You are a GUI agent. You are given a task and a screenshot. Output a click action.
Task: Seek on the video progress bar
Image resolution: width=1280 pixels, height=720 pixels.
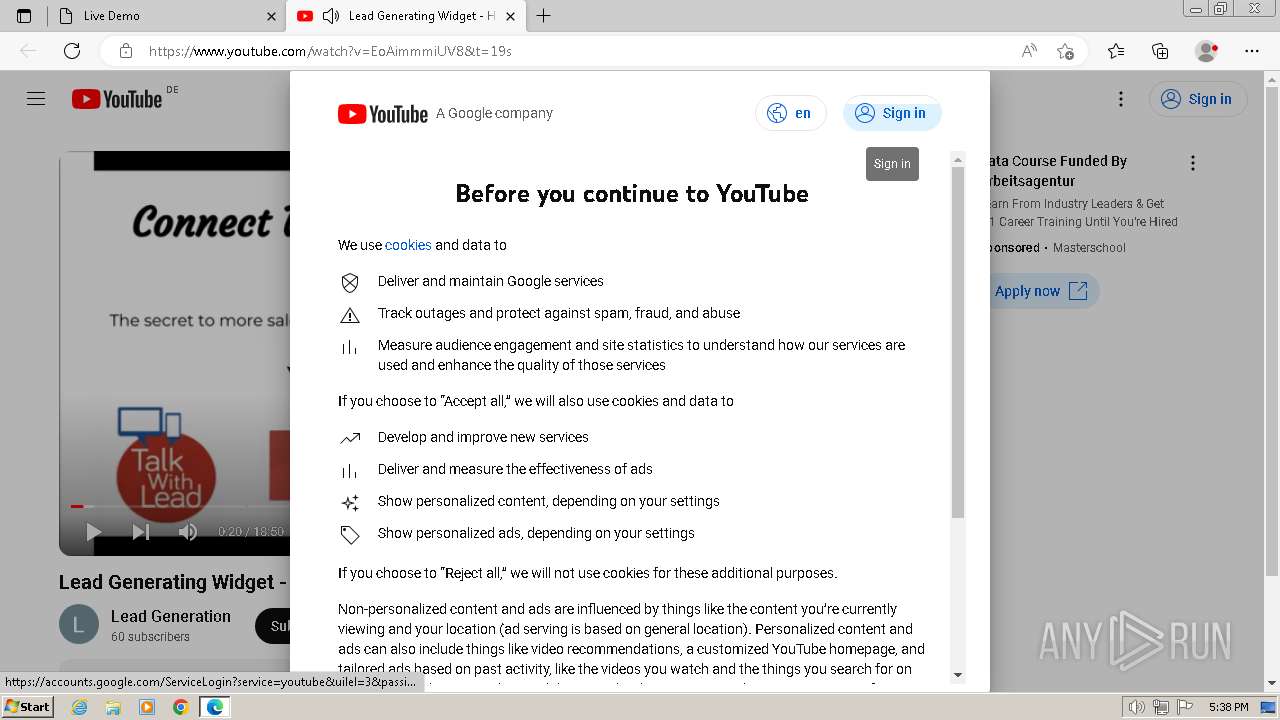180,507
